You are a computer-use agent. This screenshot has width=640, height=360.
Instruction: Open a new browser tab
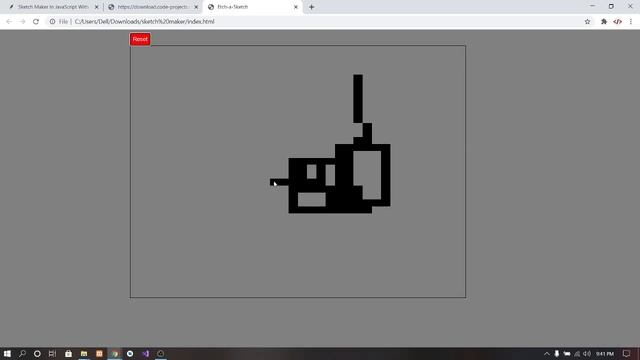coord(311,7)
